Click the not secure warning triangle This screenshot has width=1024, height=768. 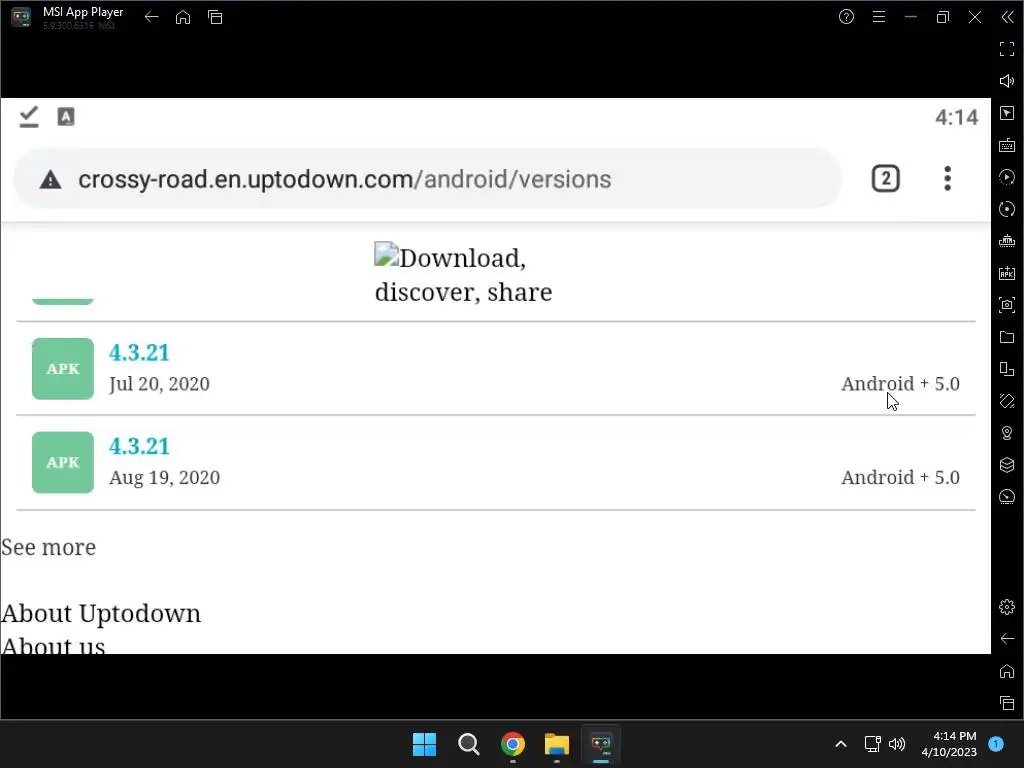click(x=50, y=180)
